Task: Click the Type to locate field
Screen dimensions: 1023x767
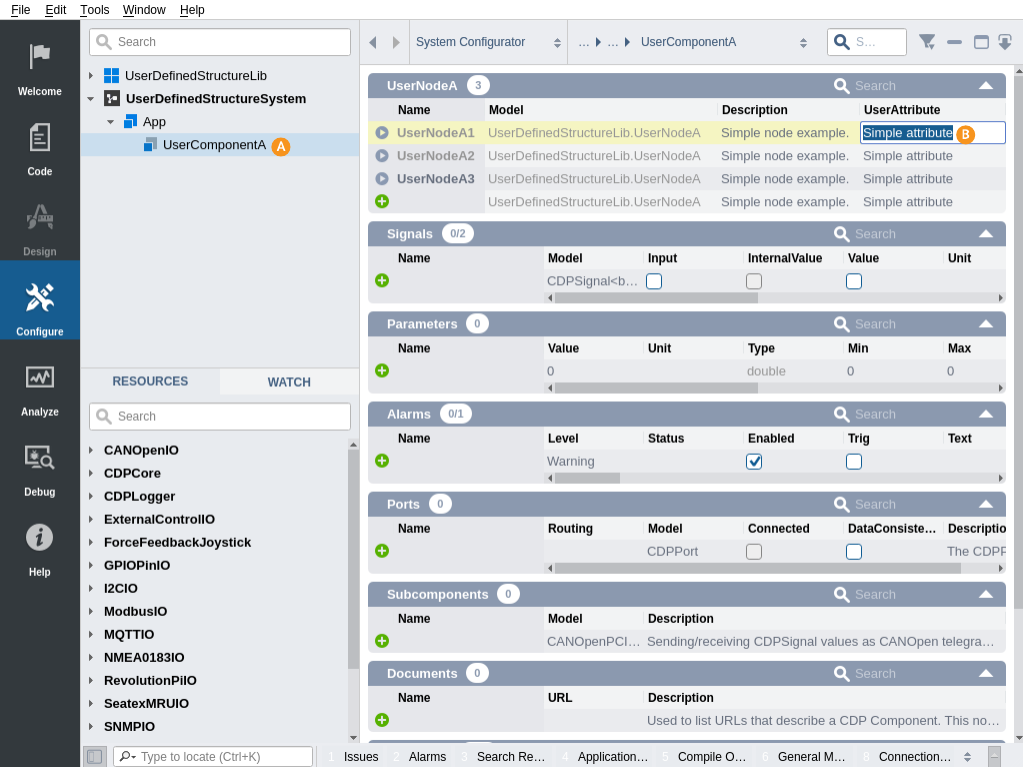Action: [x=220, y=757]
